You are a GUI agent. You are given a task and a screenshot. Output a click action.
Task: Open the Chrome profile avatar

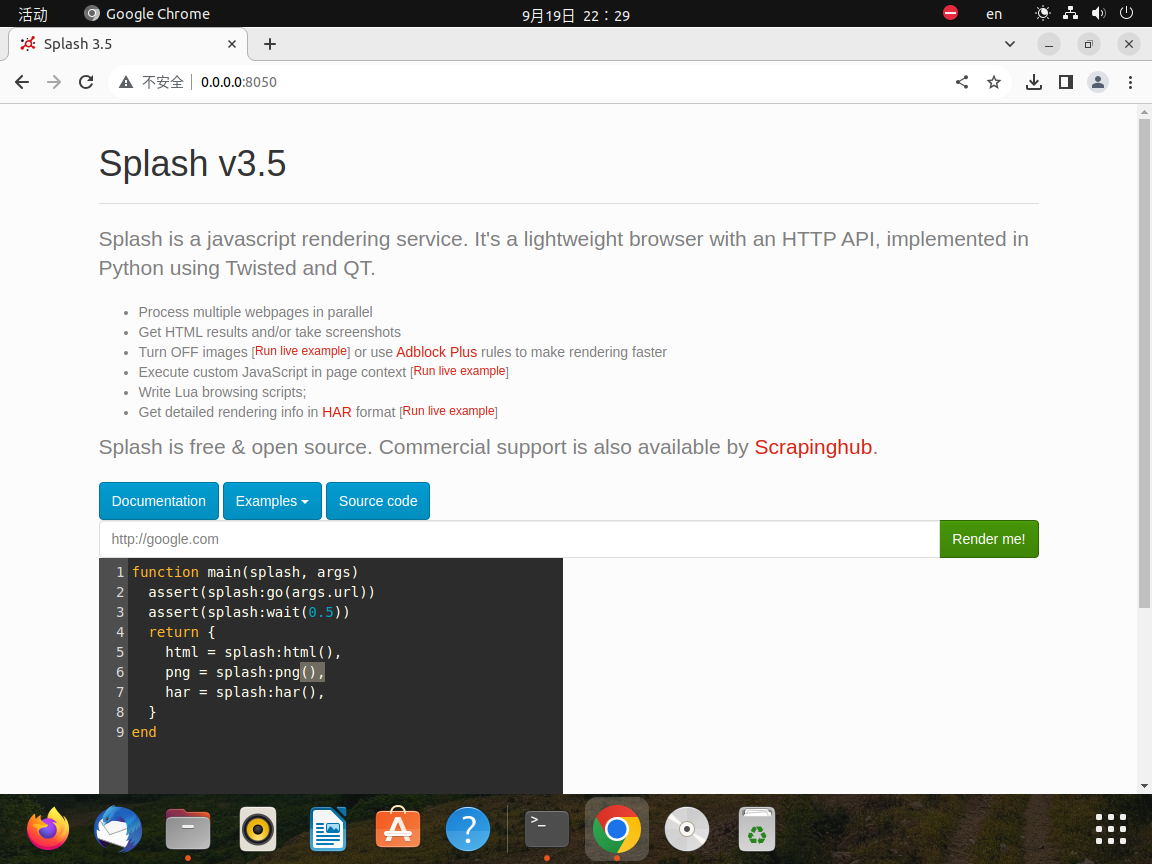click(x=1098, y=82)
